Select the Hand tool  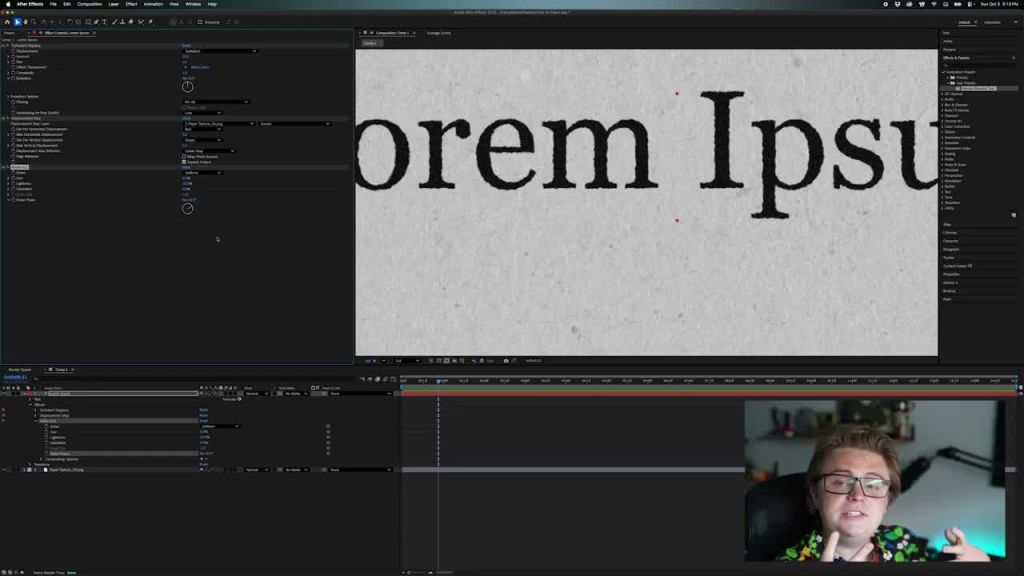click(x=25, y=22)
